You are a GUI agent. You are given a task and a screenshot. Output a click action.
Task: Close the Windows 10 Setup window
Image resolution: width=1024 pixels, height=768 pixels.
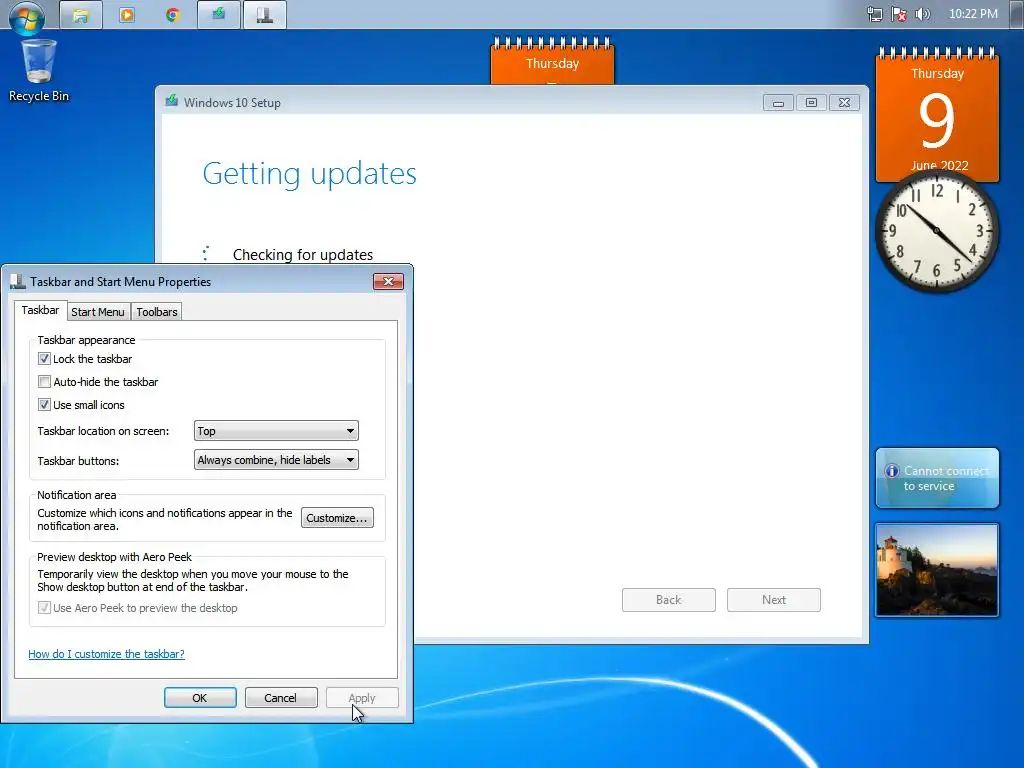[844, 103]
